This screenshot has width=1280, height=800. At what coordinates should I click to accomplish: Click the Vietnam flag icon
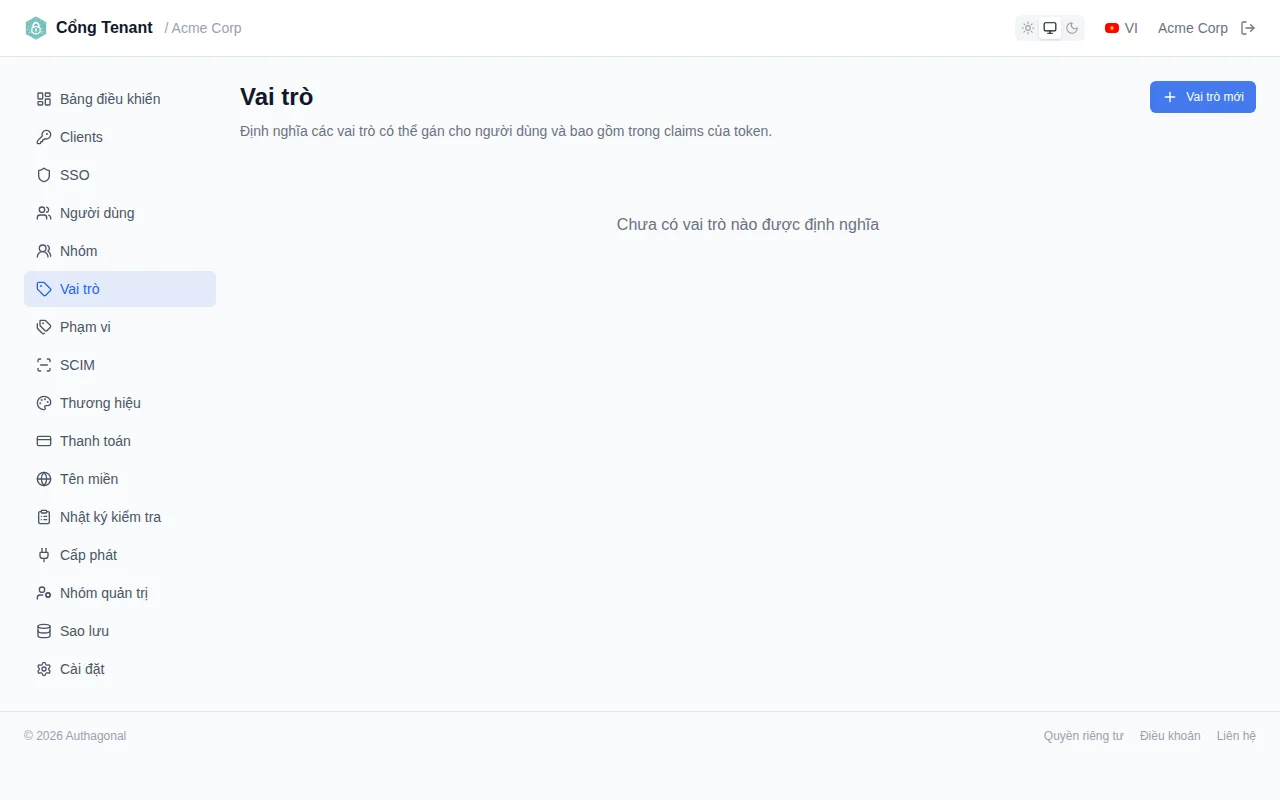click(1112, 28)
